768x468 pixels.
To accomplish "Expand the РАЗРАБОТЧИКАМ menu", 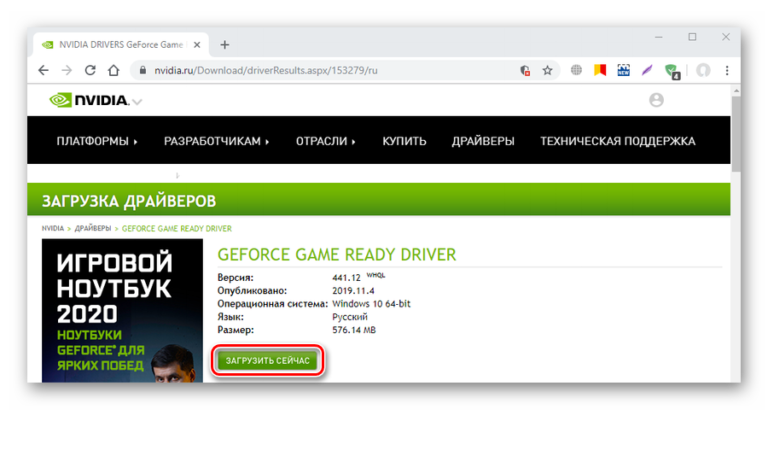I will 217,141.
